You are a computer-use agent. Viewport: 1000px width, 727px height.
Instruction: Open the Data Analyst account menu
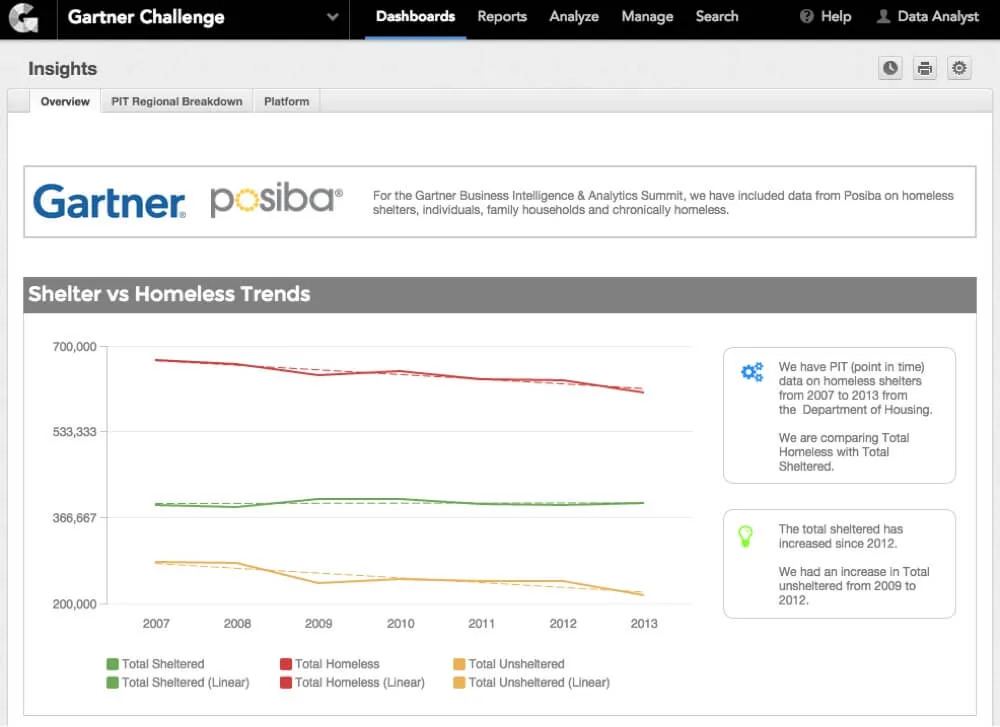(938, 17)
